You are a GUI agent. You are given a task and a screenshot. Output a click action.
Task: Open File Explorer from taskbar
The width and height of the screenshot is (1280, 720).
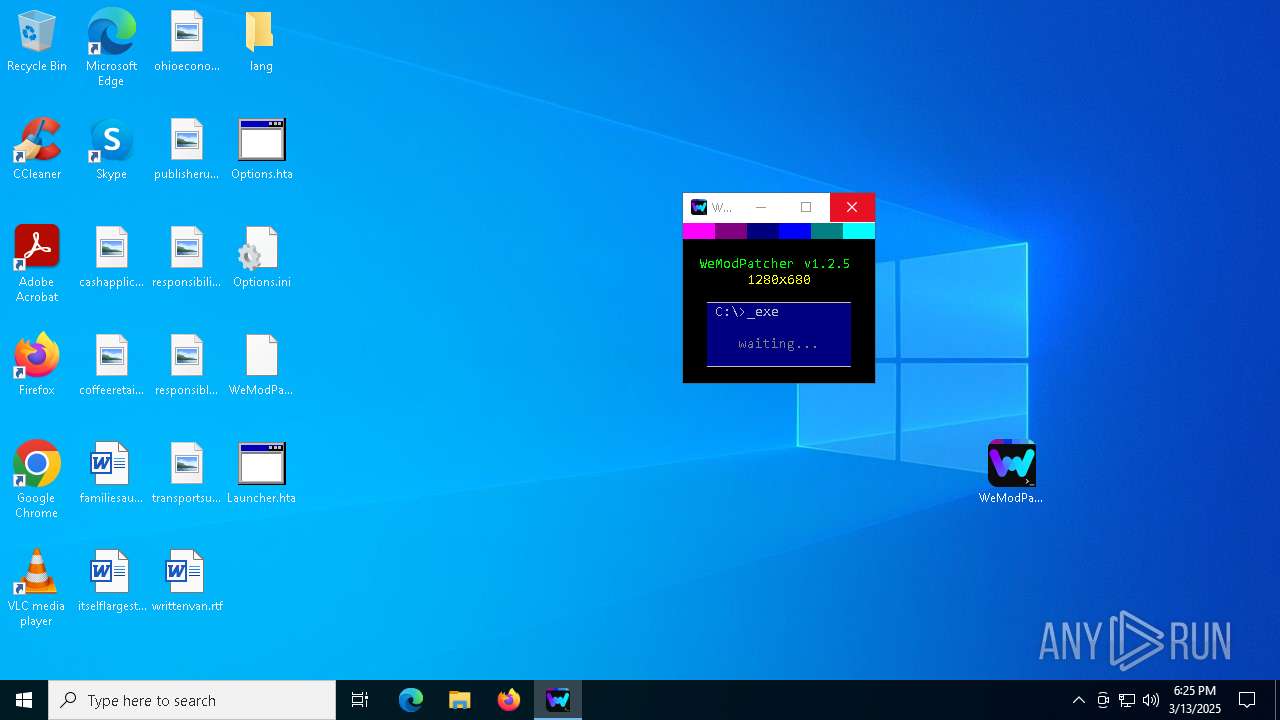[460, 700]
